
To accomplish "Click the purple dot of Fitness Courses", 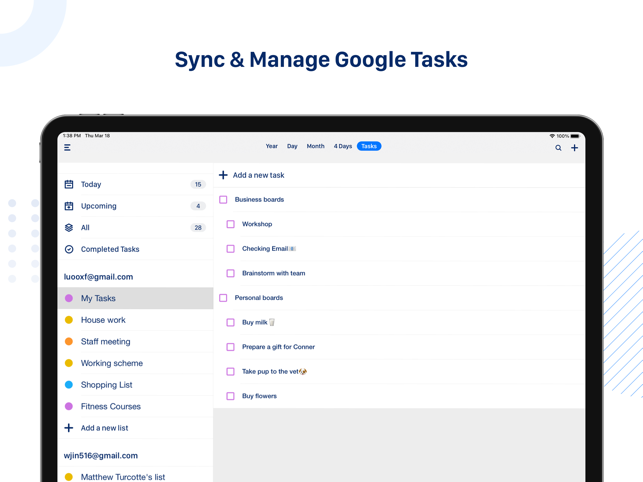I will pyautogui.click(x=69, y=407).
